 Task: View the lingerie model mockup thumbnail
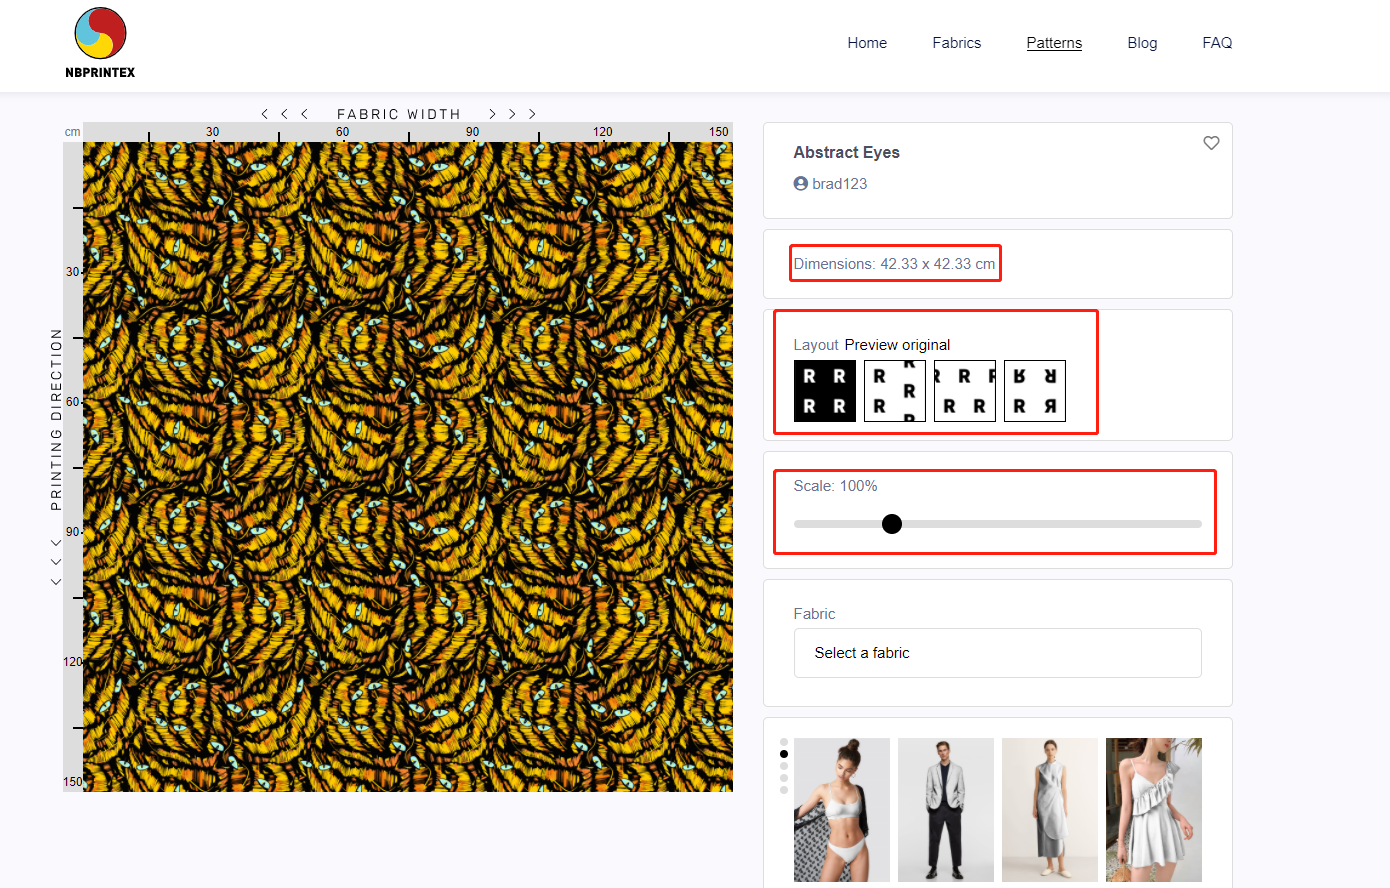(842, 810)
